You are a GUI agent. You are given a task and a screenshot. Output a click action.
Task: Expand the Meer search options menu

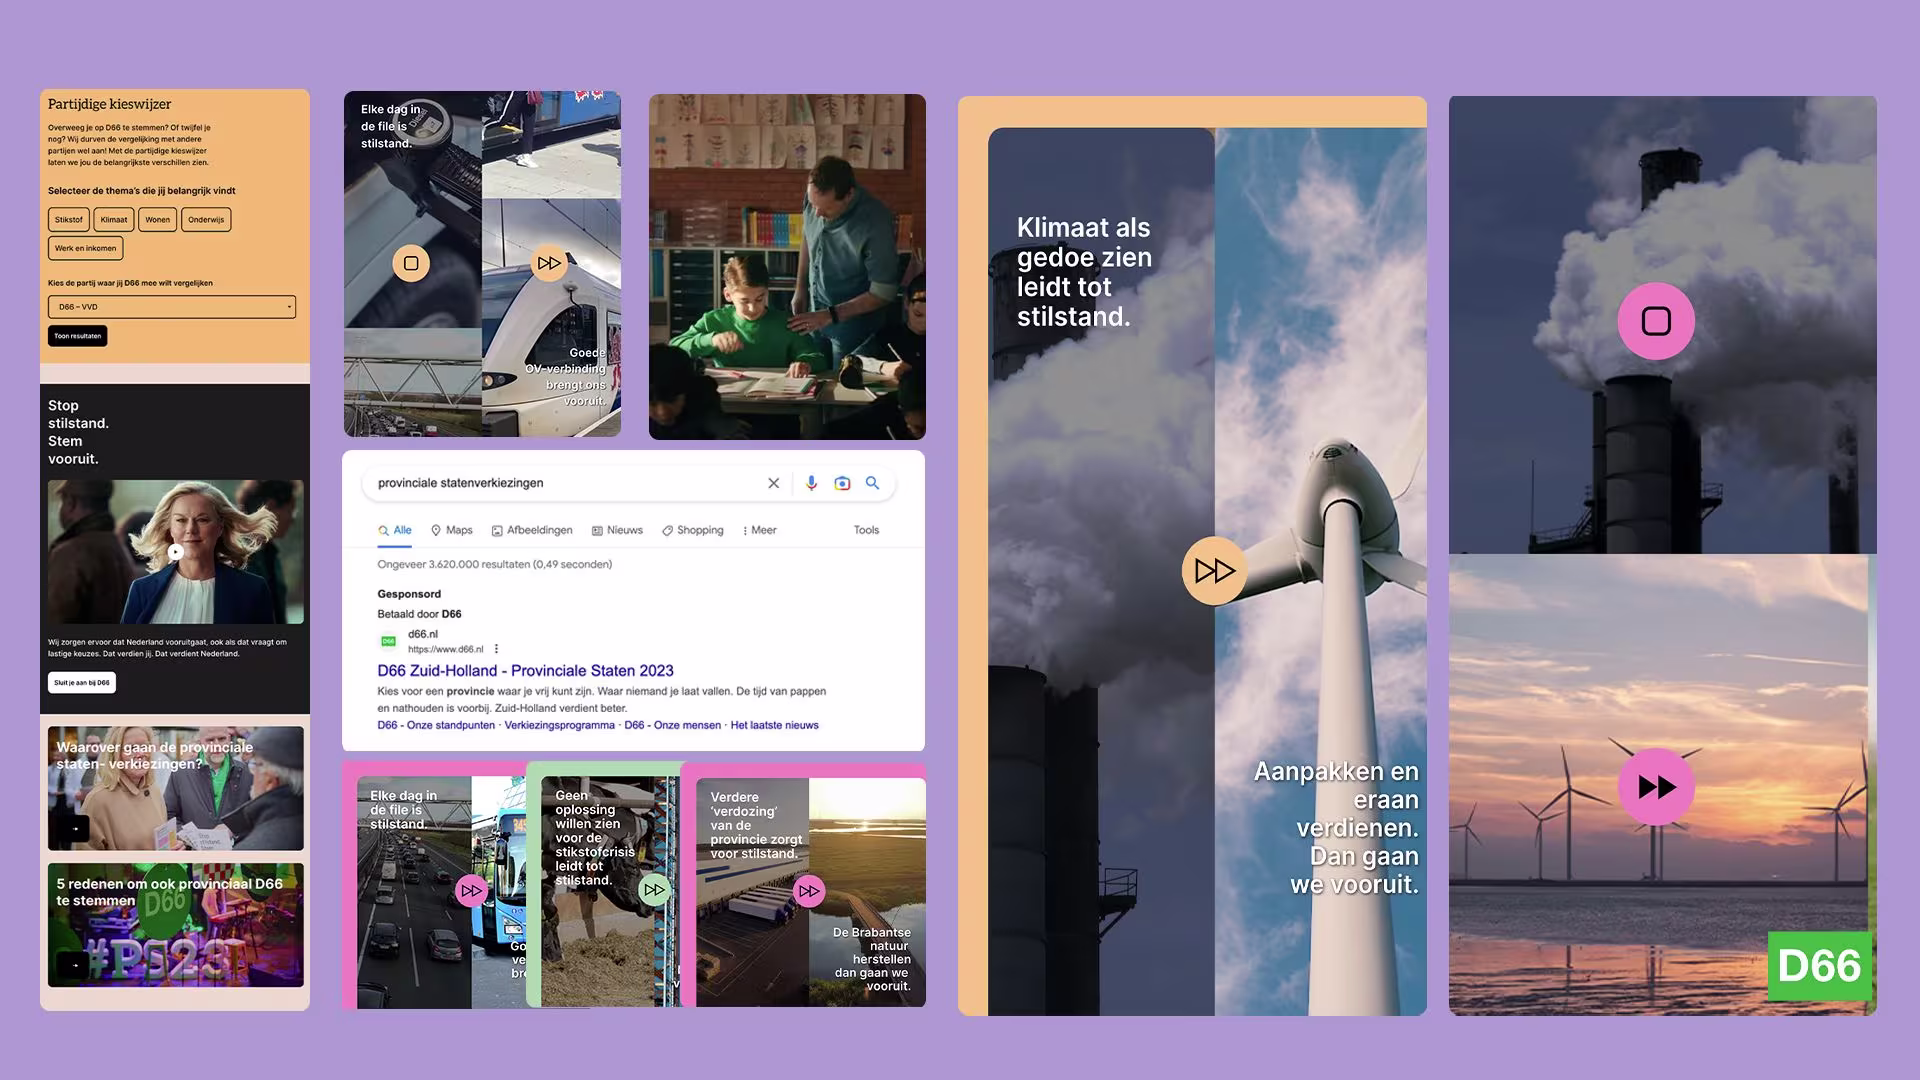coord(759,530)
